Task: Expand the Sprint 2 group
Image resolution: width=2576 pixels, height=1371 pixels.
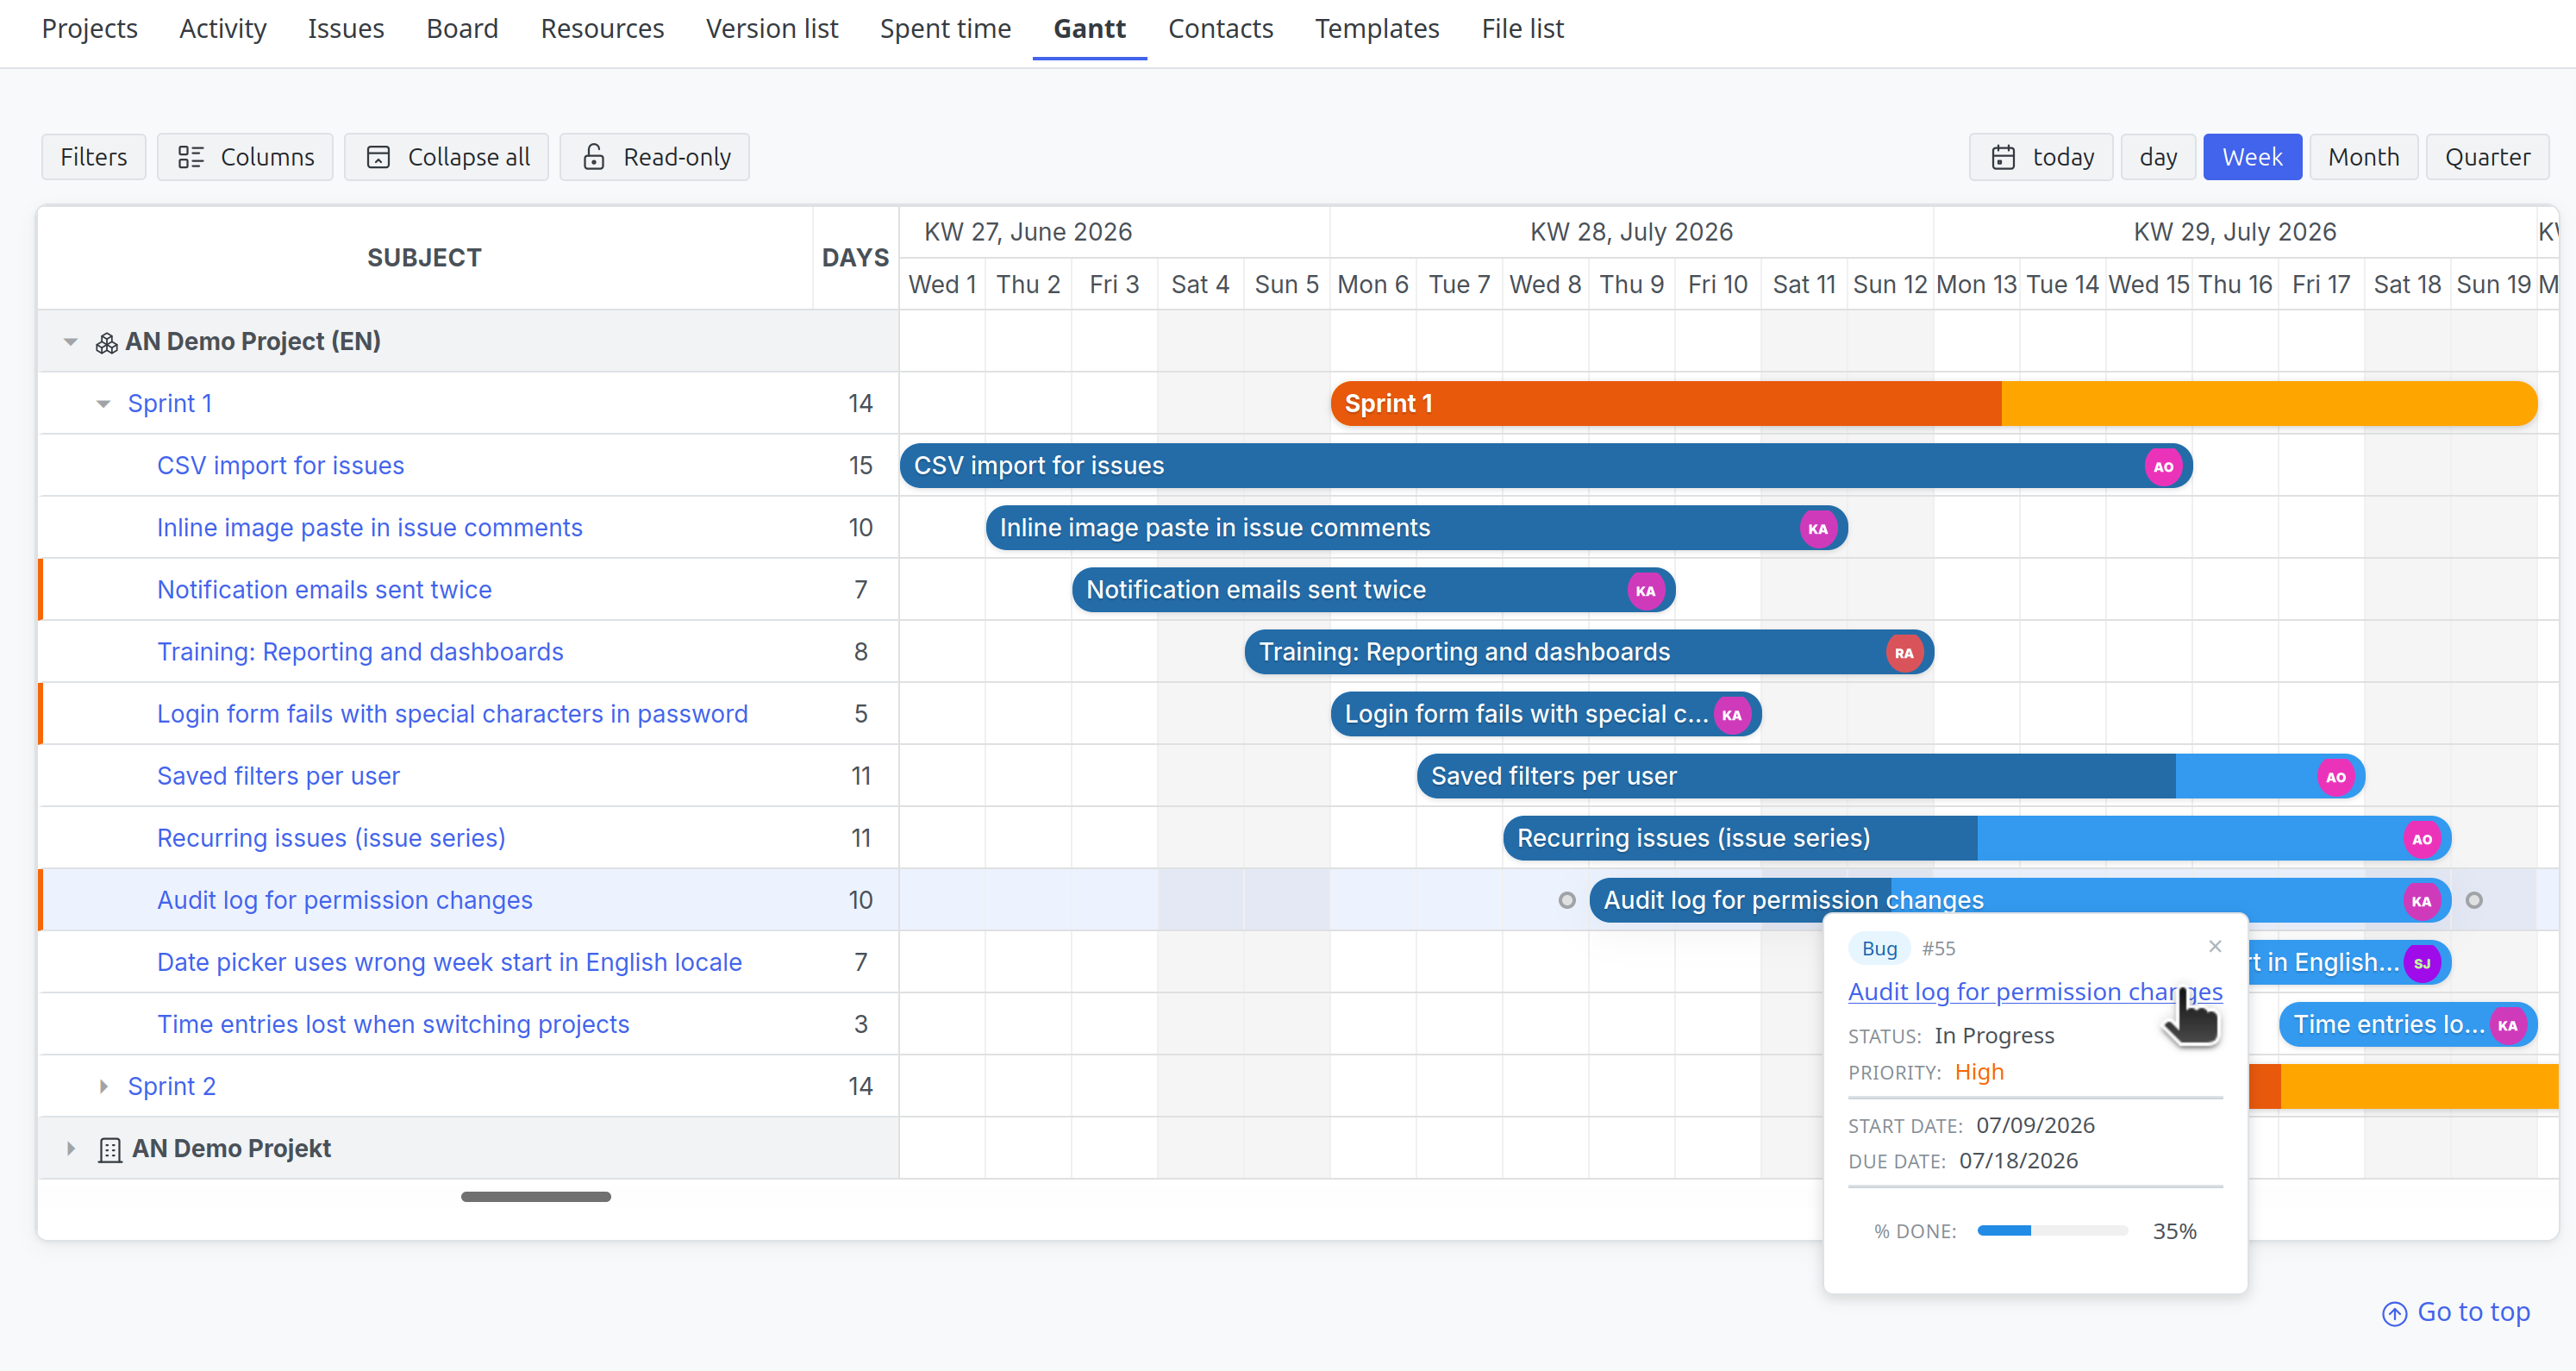Action: [103, 1086]
